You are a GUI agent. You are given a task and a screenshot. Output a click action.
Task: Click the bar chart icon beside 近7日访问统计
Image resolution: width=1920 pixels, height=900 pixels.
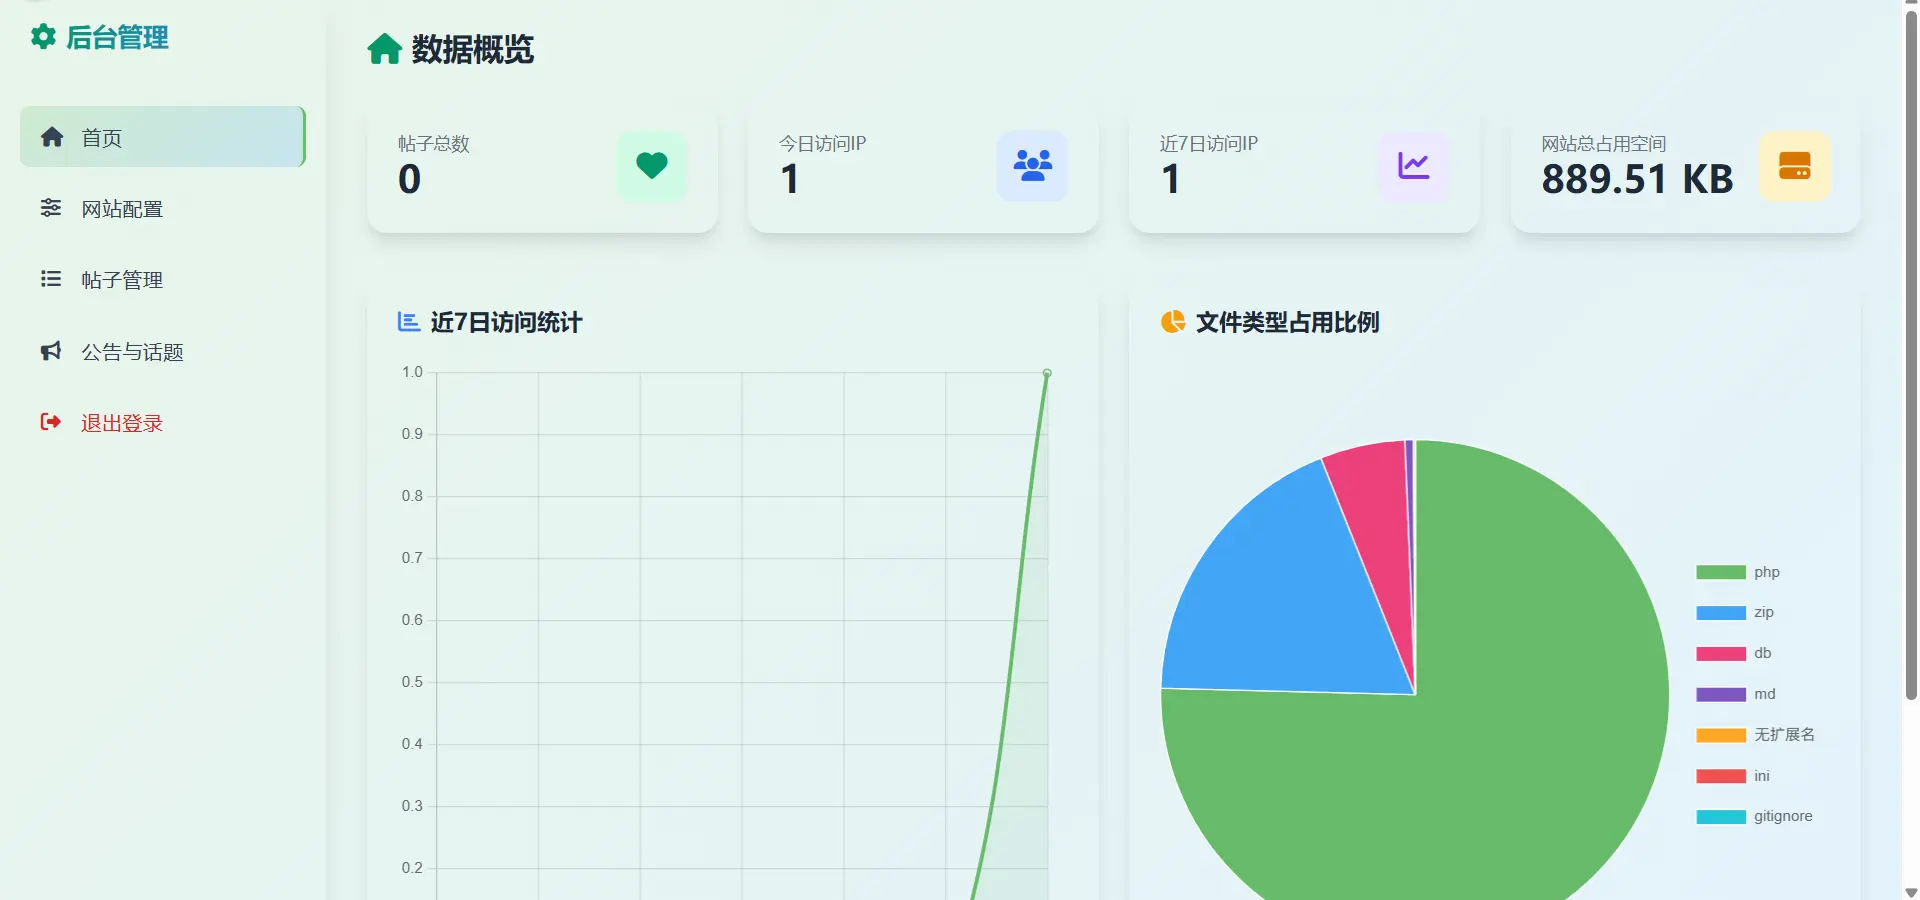(x=408, y=322)
